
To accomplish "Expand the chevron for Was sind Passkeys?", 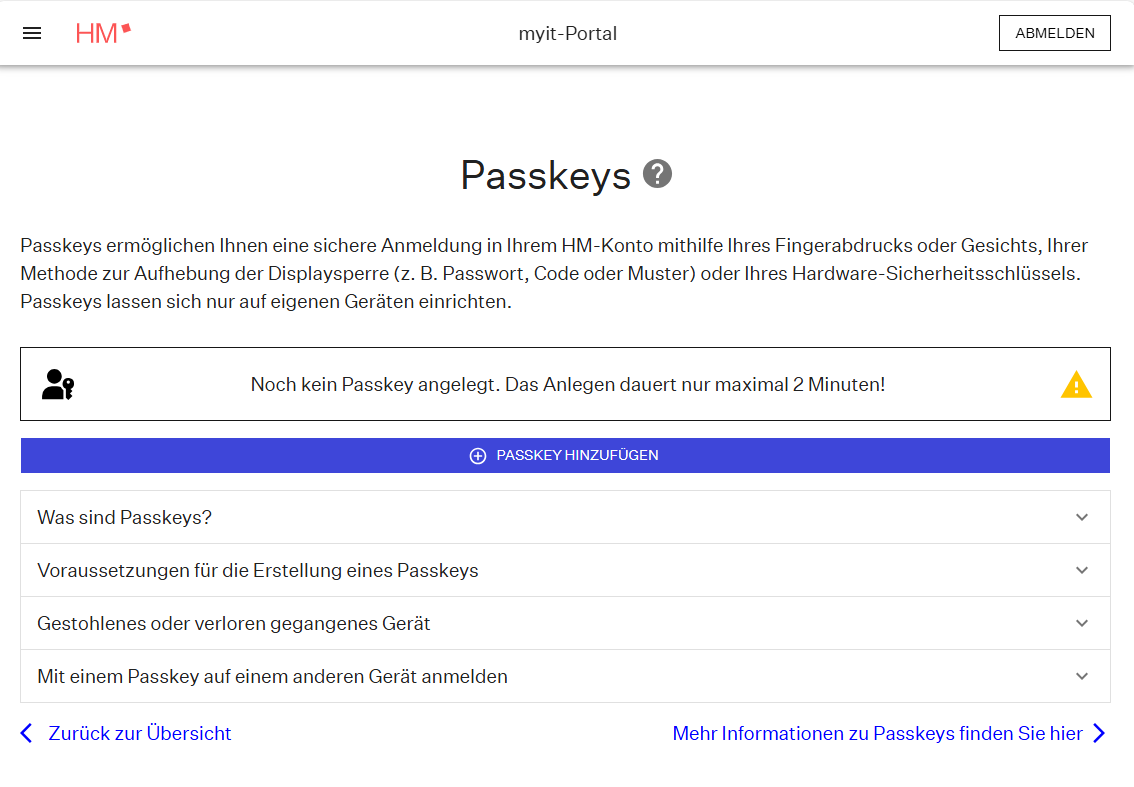I will [1081, 517].
